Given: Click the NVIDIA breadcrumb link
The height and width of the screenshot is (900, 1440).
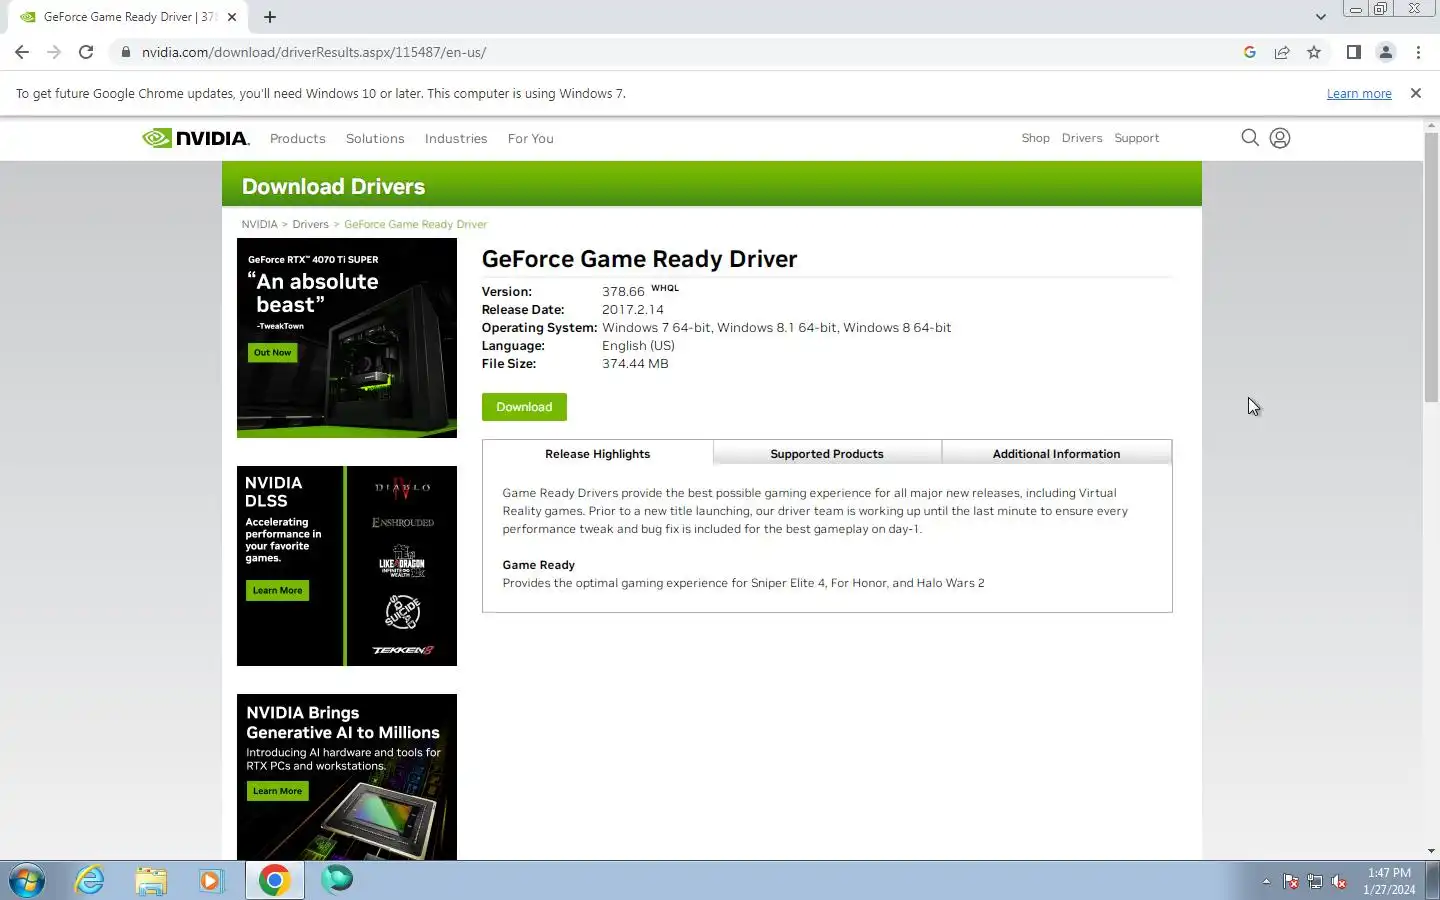Looking at the screenshot, I should 259,224.
